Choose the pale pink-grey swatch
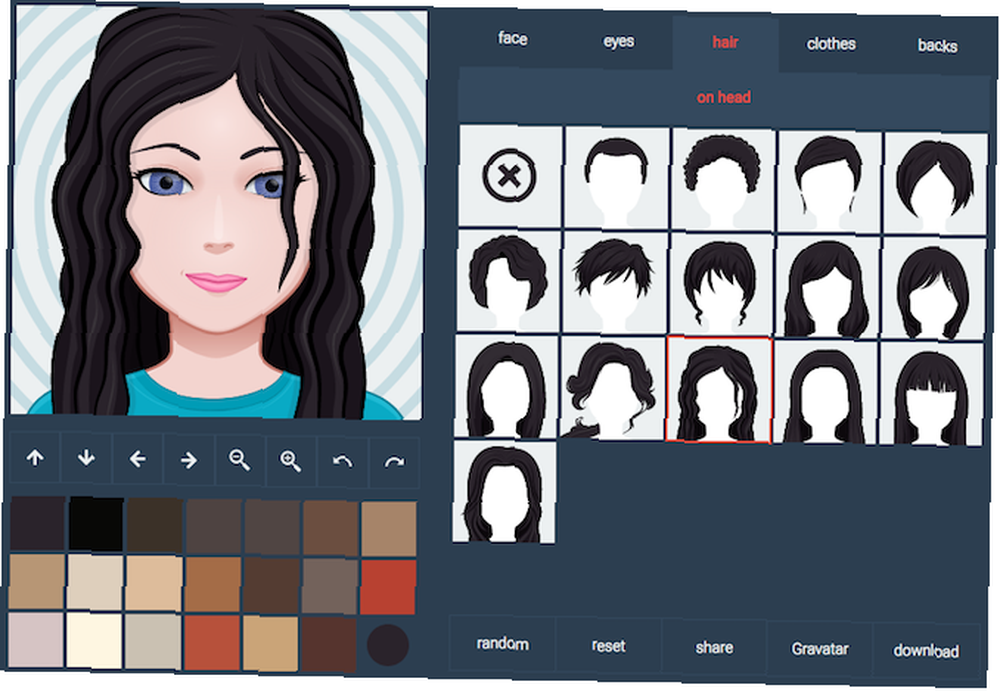Image resolution: width=1000 pixels, height=691 pixels. (x=36, y=639)
